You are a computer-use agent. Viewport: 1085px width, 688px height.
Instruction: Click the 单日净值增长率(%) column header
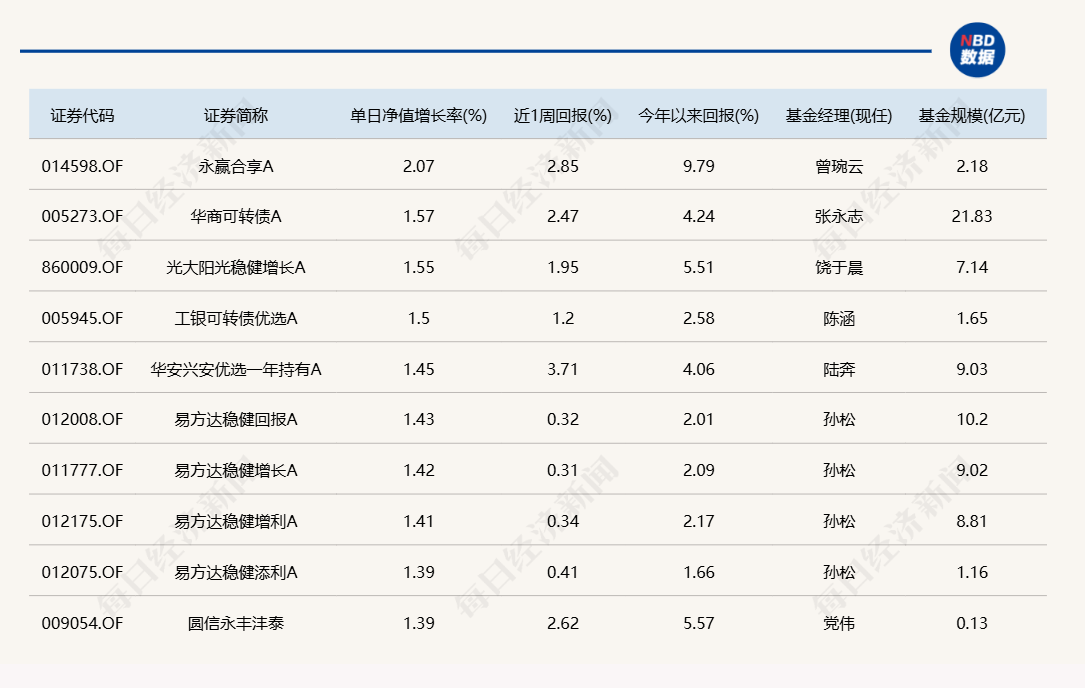pyautogui.click(x=418, y=115)
